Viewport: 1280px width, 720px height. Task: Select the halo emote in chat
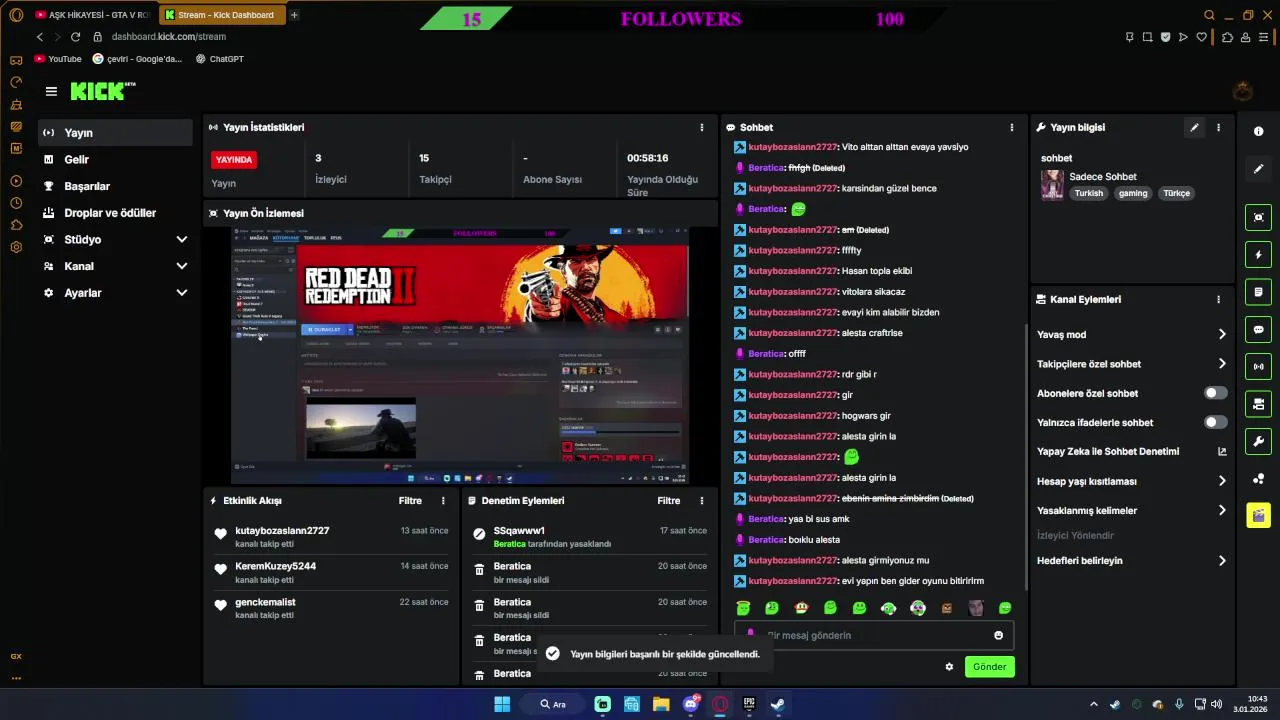pos(743,608)
